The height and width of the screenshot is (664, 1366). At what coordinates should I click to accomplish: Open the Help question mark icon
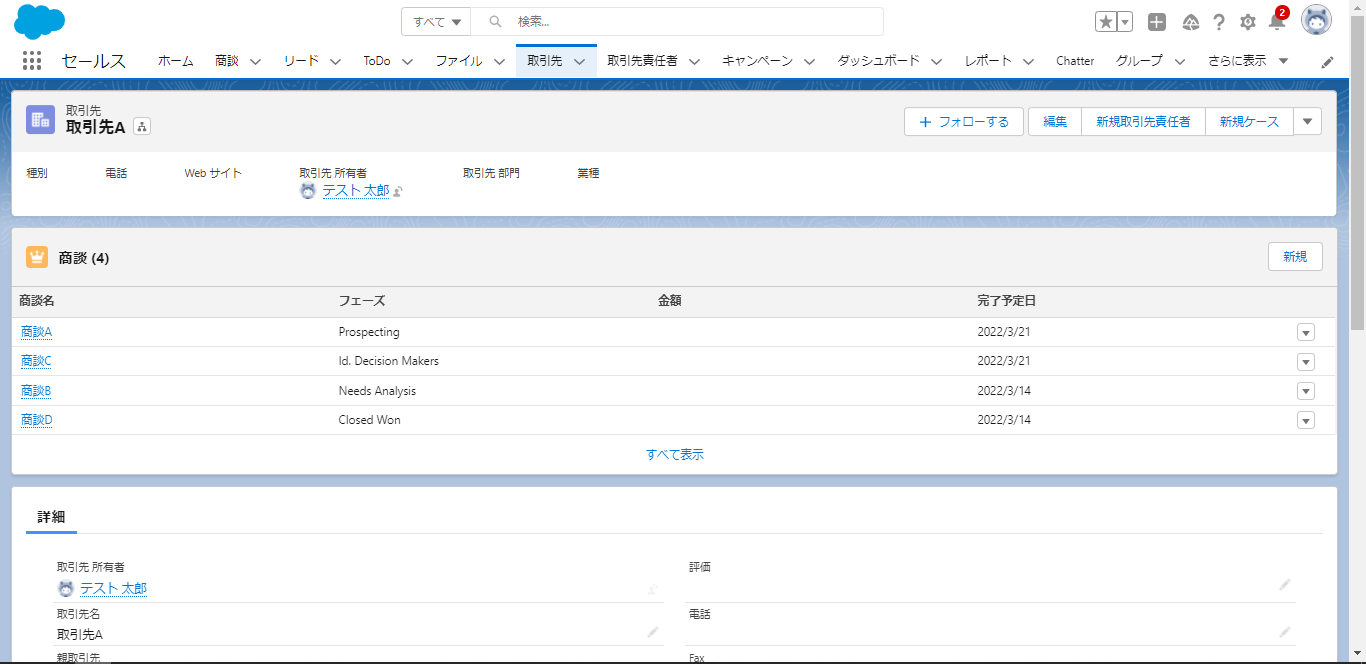tap(1219, 22)
